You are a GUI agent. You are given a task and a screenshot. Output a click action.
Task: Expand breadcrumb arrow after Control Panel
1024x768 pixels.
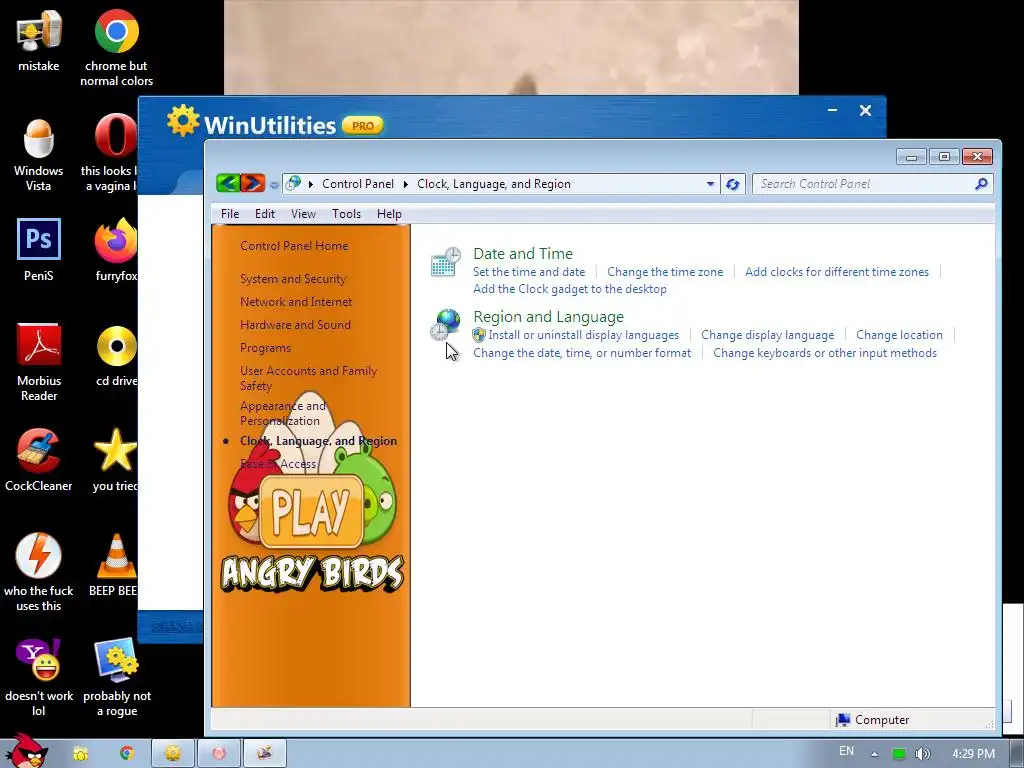pos(406,184)
